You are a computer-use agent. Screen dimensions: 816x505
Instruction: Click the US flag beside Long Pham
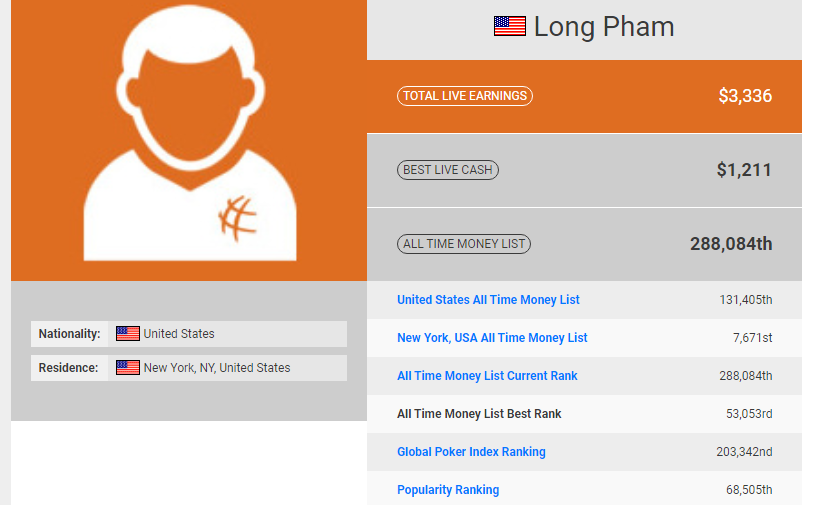(510, 26)
